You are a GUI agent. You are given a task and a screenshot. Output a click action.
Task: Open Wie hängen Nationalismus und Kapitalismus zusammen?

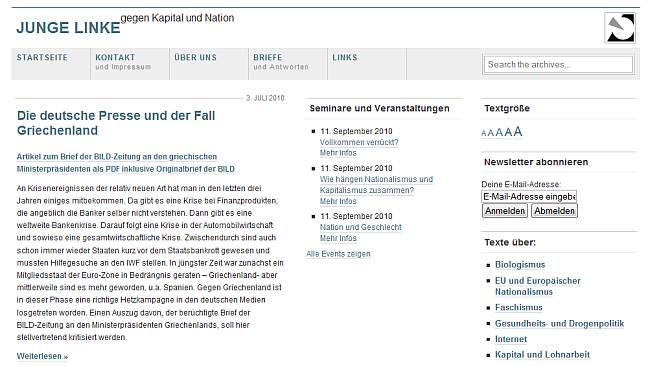[x=376, y=185]
